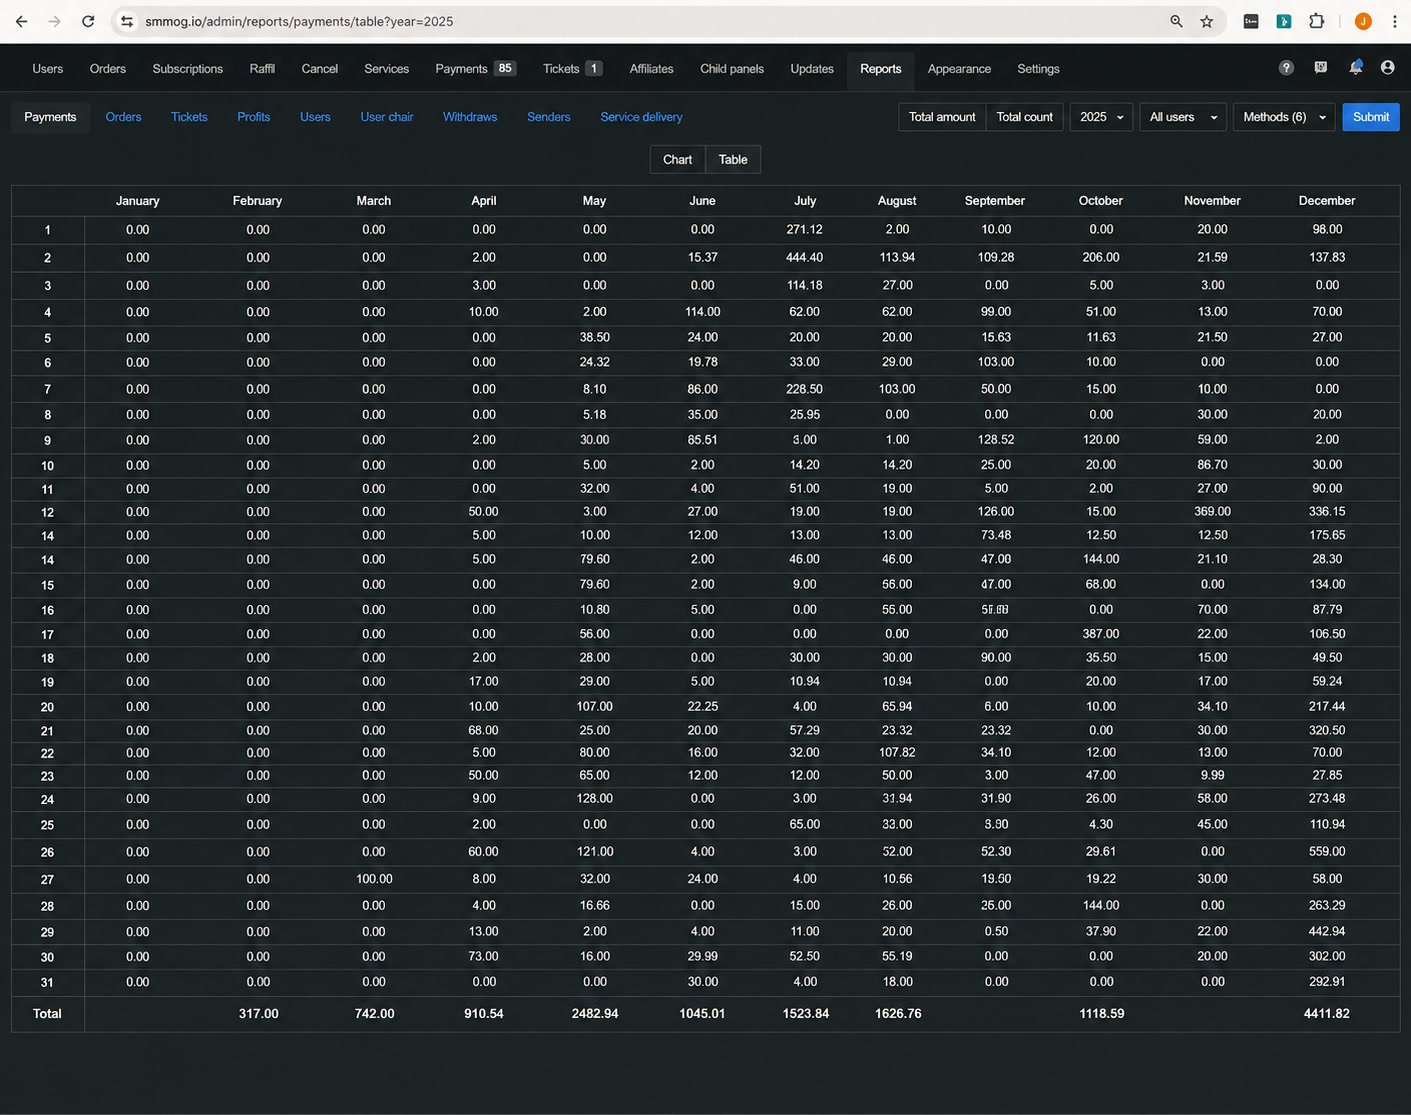1411x1115 pixels.
Task: Open the Settings section
Action: (1038, 69)
